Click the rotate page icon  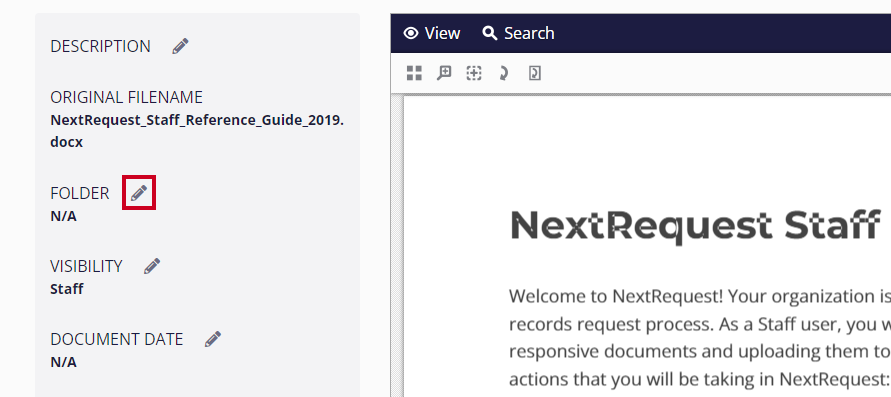pyautogui.click(x=535, y=73)
